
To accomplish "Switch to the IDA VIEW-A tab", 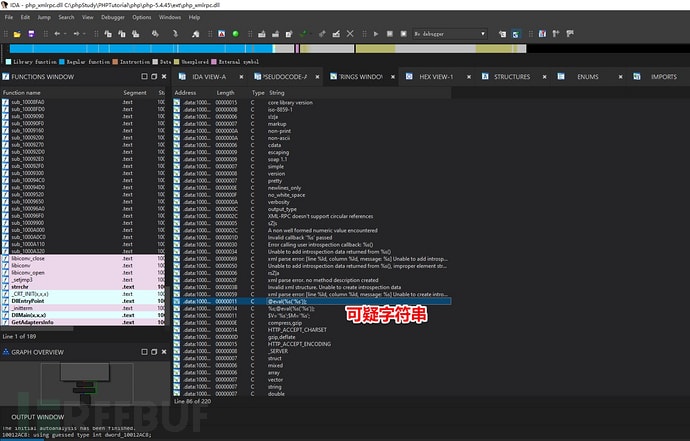I will coord(209,77).
